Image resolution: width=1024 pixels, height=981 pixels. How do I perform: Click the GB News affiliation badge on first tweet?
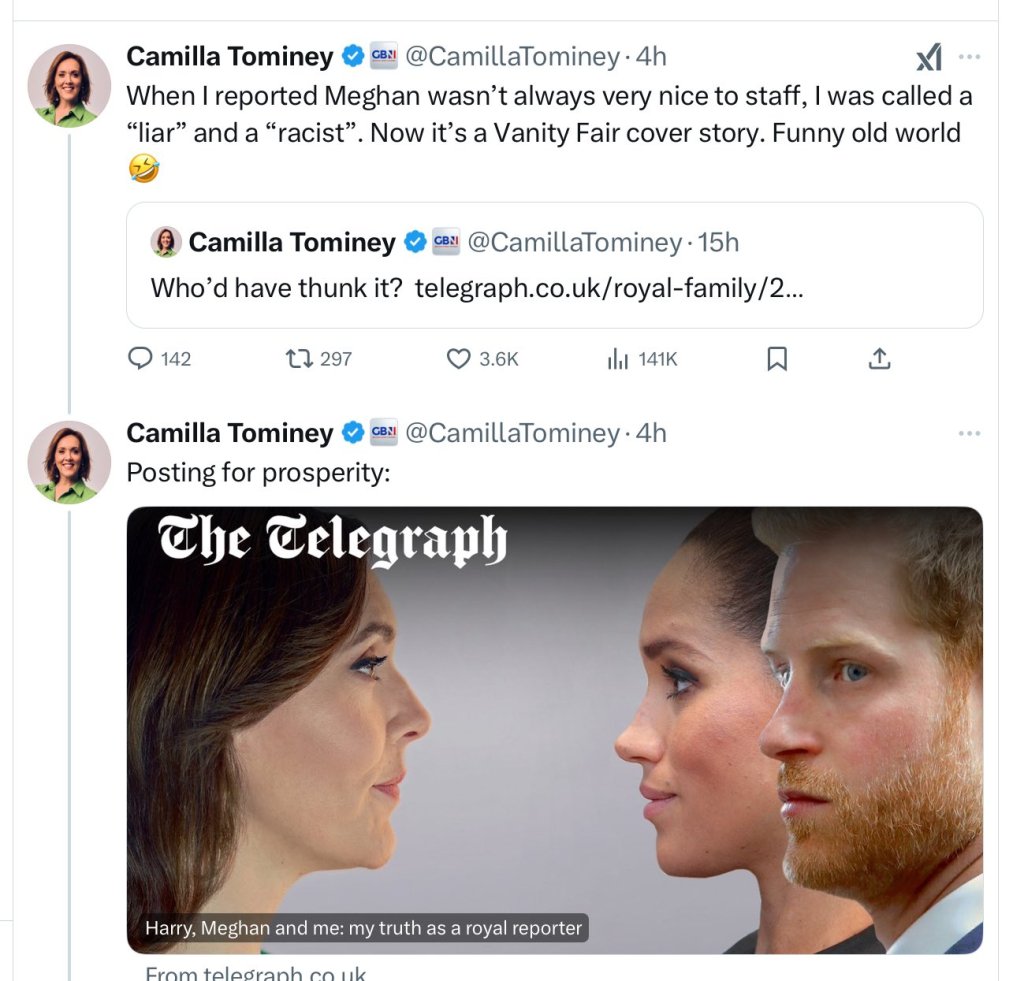[384, 57]
